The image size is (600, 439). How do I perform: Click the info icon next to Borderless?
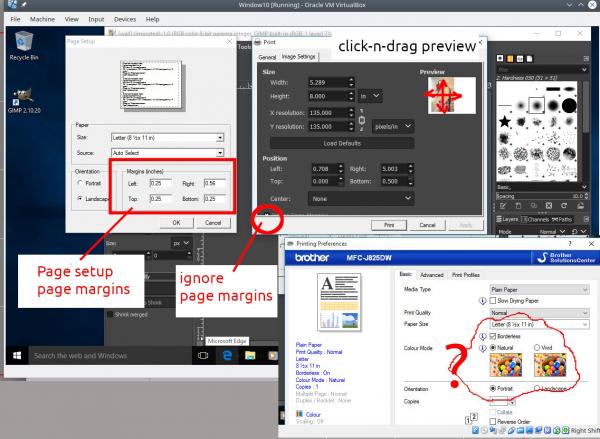pos(483,336)
